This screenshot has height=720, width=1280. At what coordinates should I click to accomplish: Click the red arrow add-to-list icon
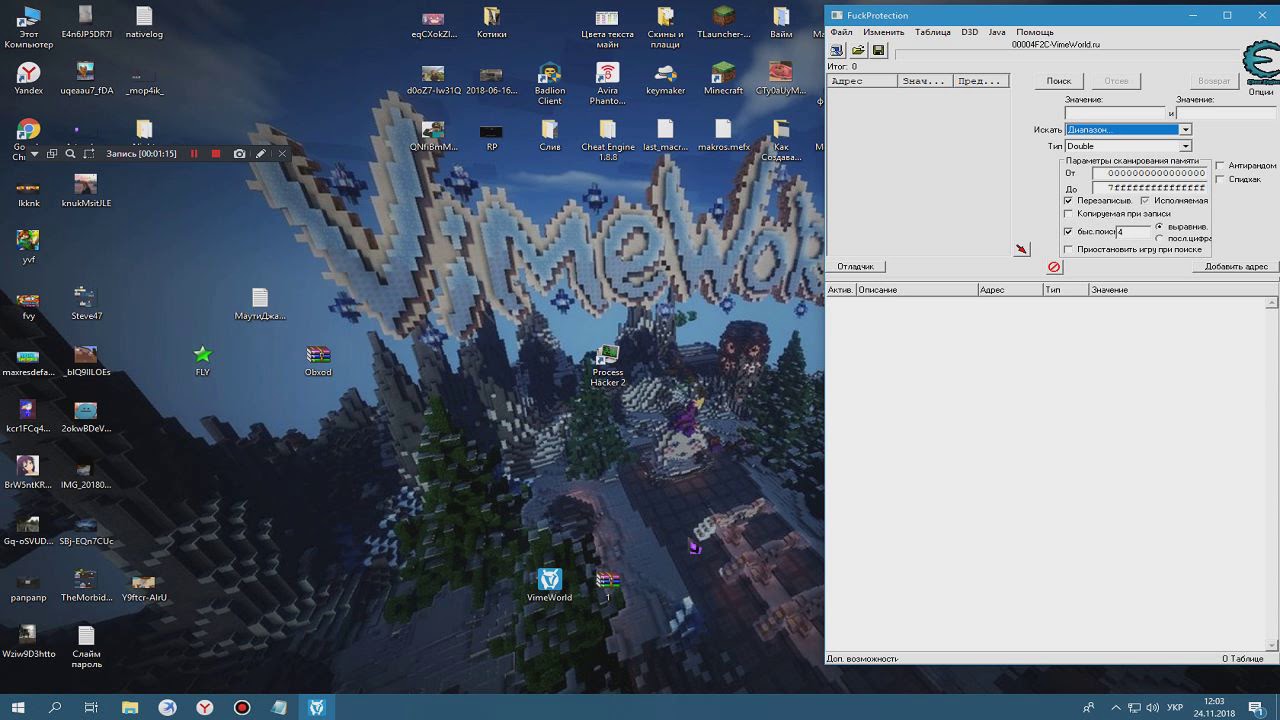[x=1021, y=249]
